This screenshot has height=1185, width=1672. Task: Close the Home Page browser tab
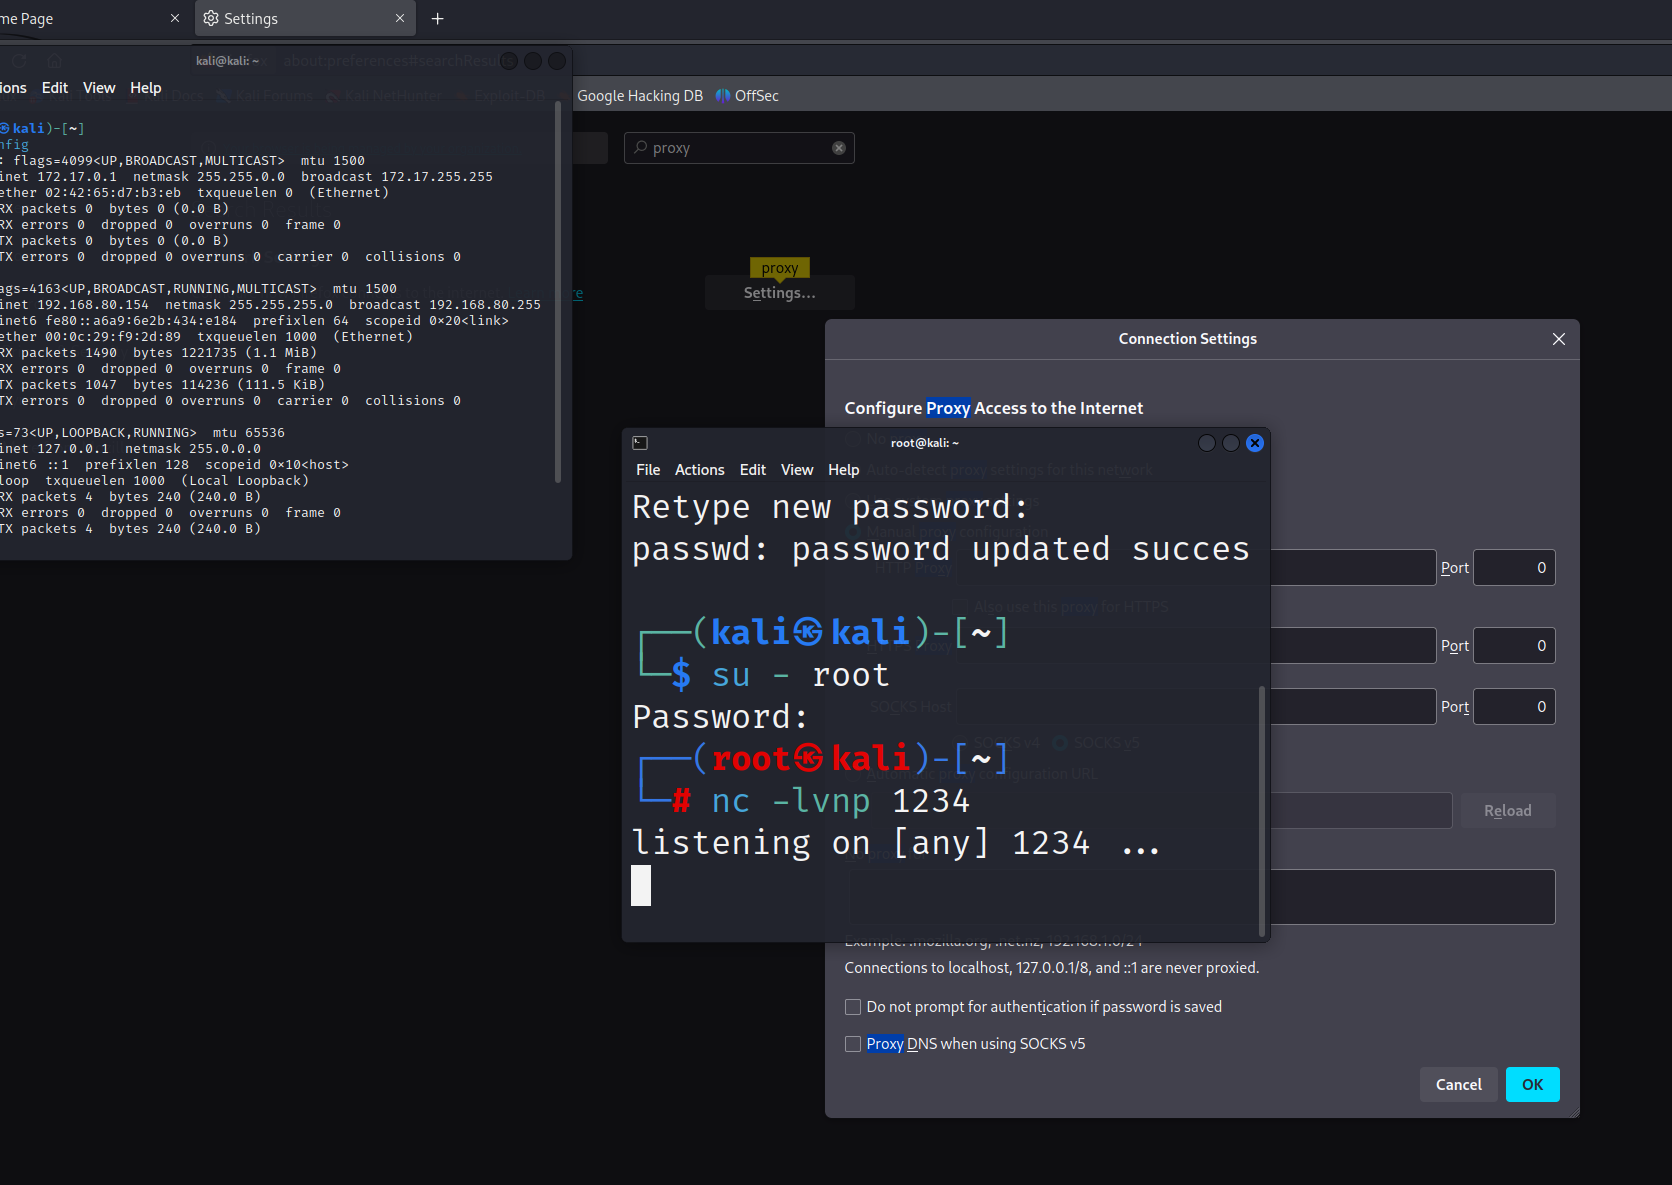click(175, 18)
